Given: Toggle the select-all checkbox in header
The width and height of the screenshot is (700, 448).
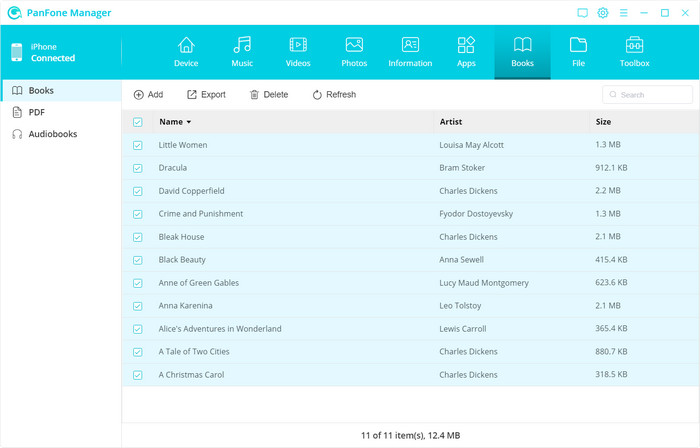Looking at the screenshot, I should (x=138, y=122).
